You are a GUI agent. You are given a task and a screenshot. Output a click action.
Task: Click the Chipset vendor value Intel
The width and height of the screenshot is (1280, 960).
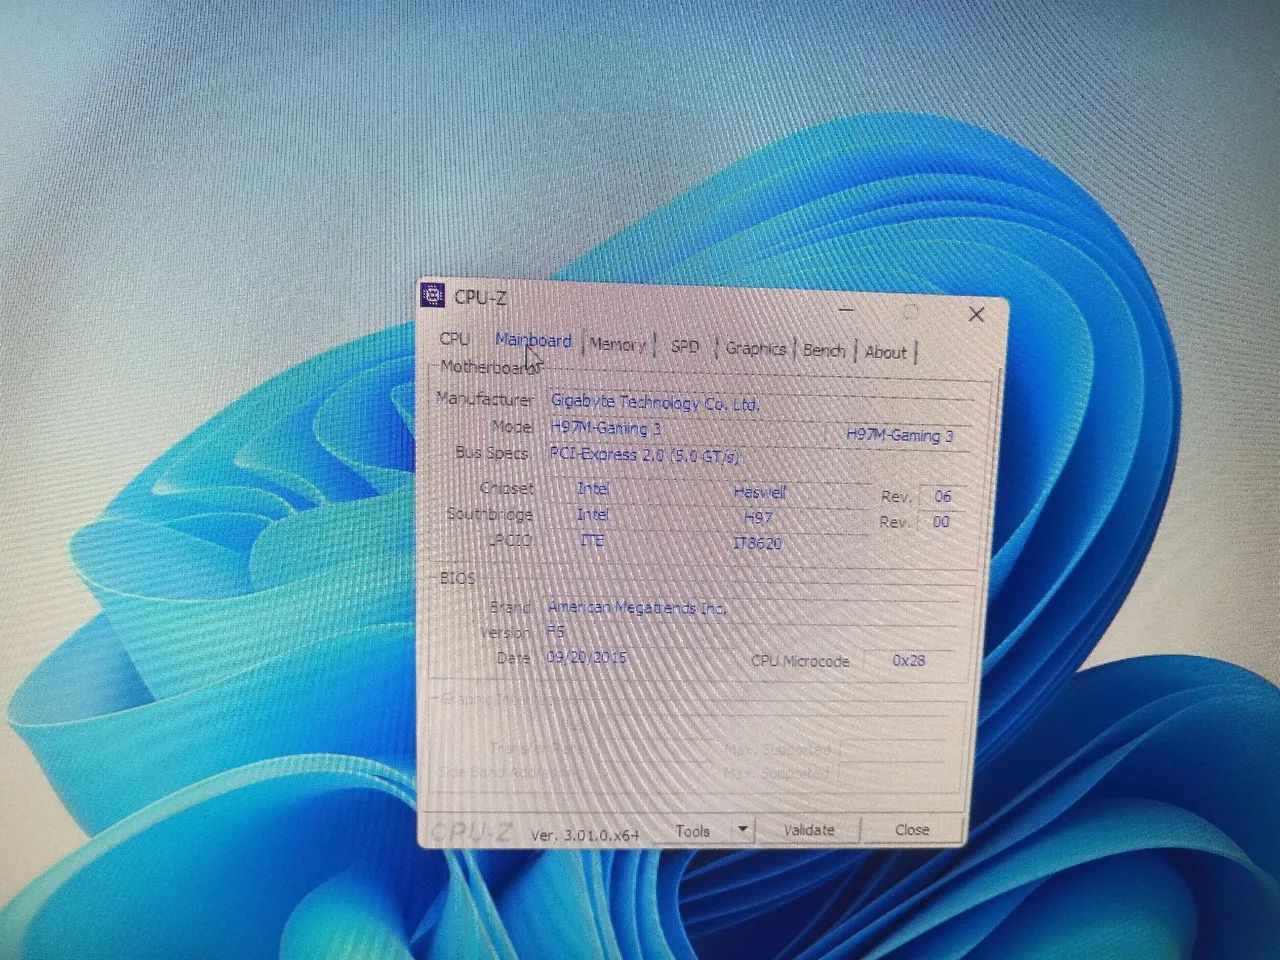(x=593, y=488)
